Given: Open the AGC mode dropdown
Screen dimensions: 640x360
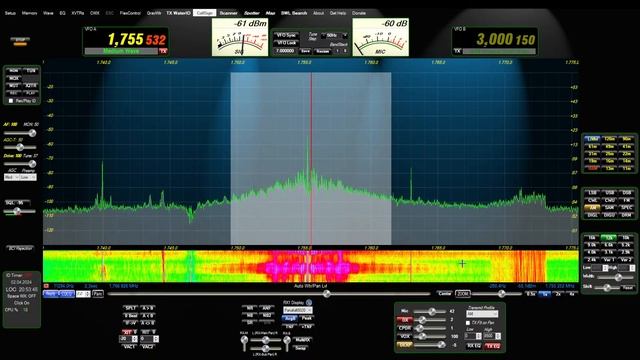Looking at the screenshot, I should (x=11, y=177).
